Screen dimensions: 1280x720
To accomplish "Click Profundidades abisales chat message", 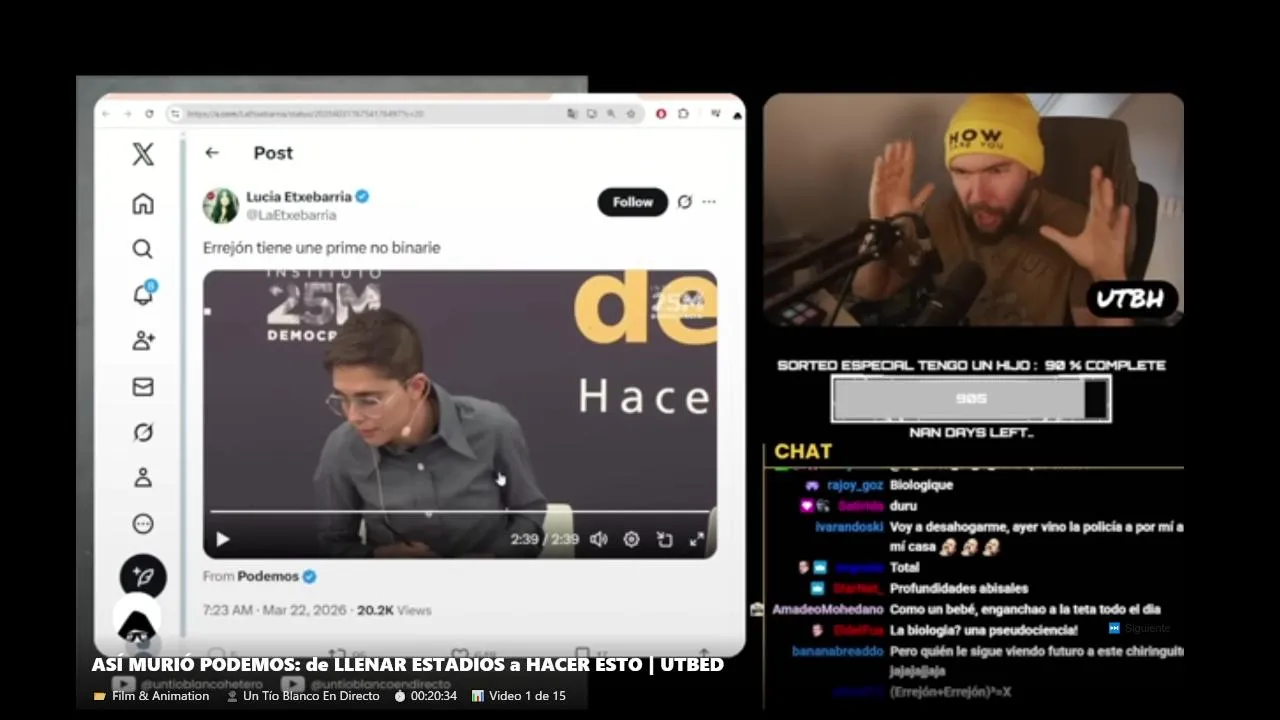I will (959, 589).
